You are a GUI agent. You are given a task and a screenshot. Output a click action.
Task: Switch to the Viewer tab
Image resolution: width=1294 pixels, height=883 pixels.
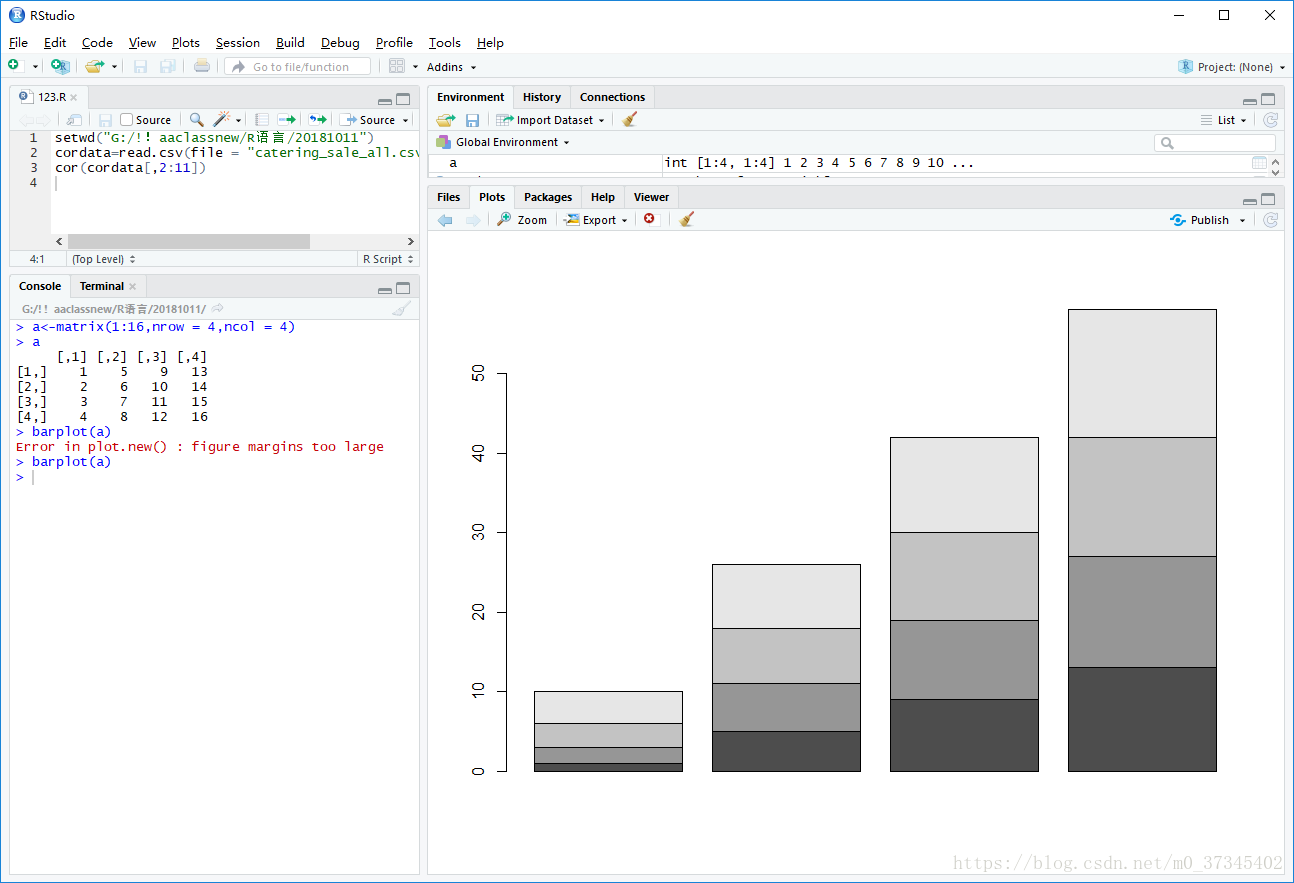[651, 197]
